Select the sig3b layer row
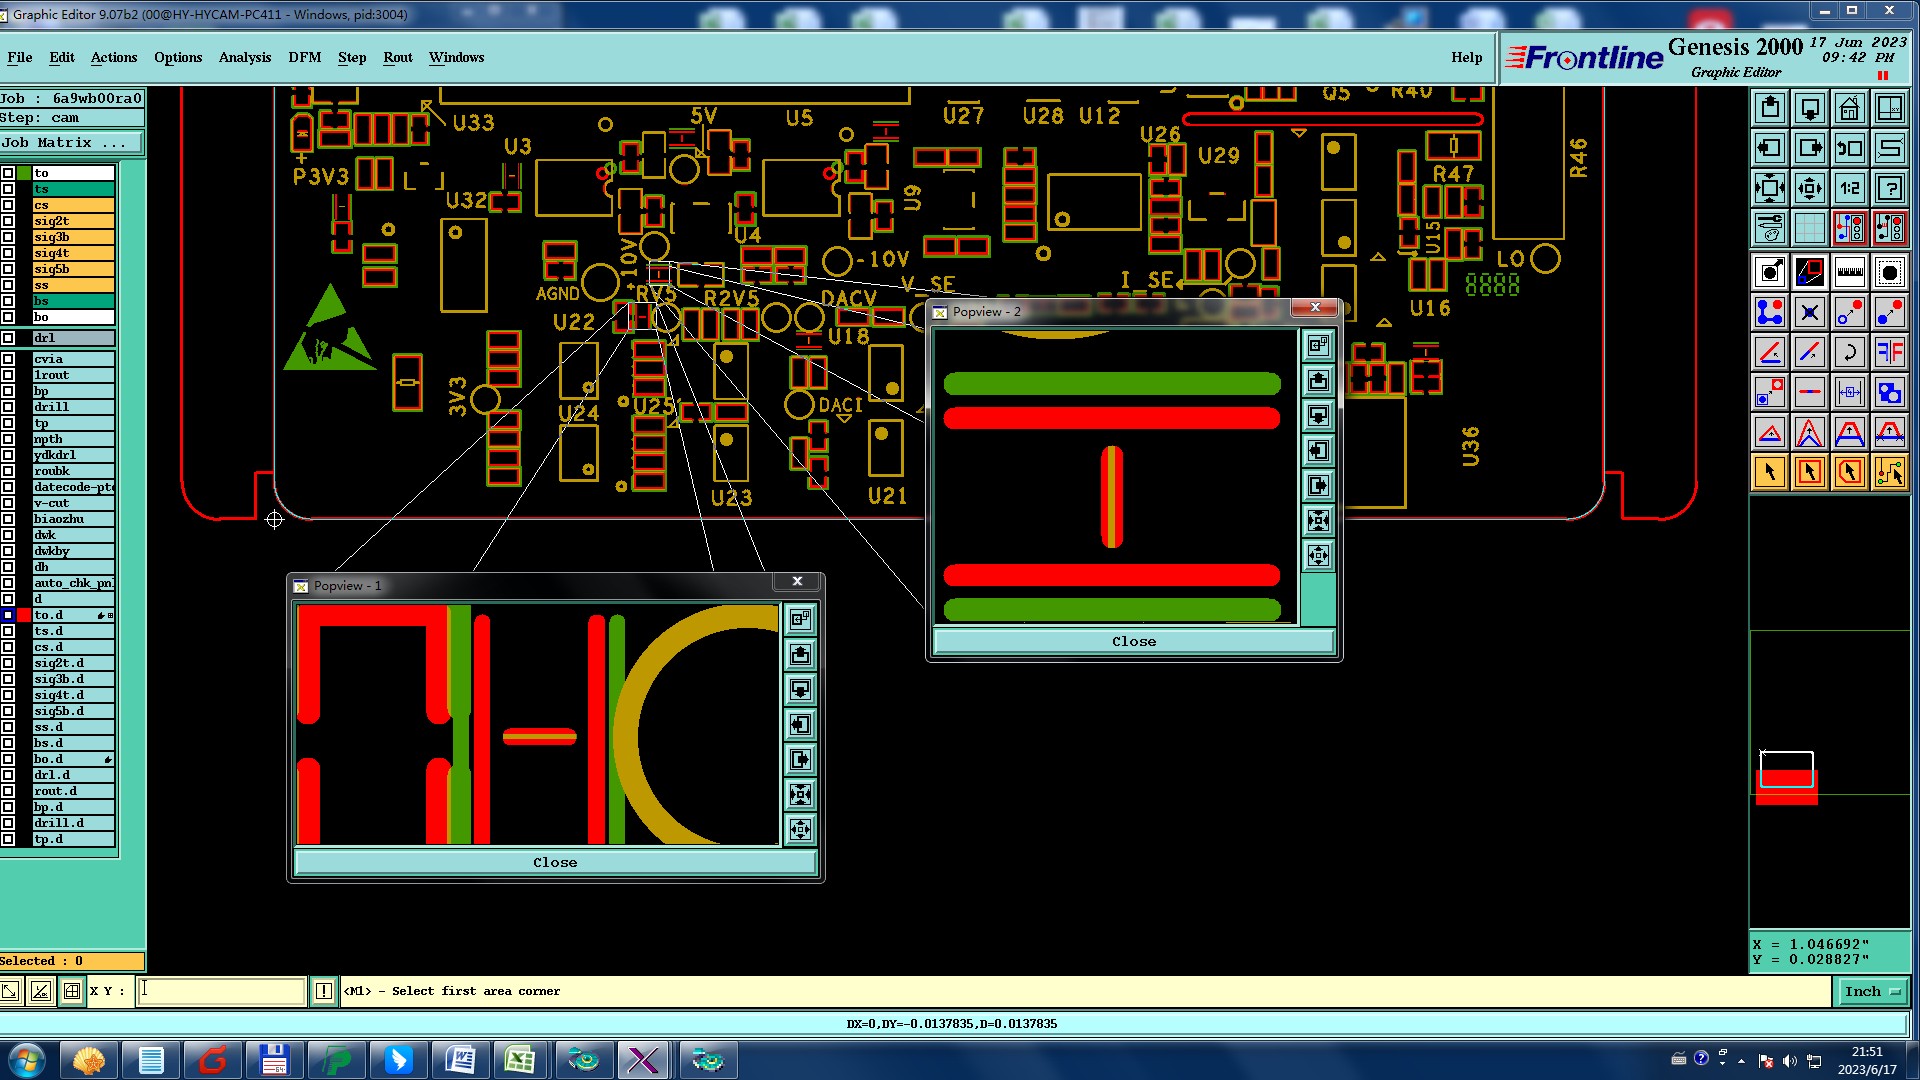Image resolution: width=1920 pixels, height=1080 pixels. point(73,237)
